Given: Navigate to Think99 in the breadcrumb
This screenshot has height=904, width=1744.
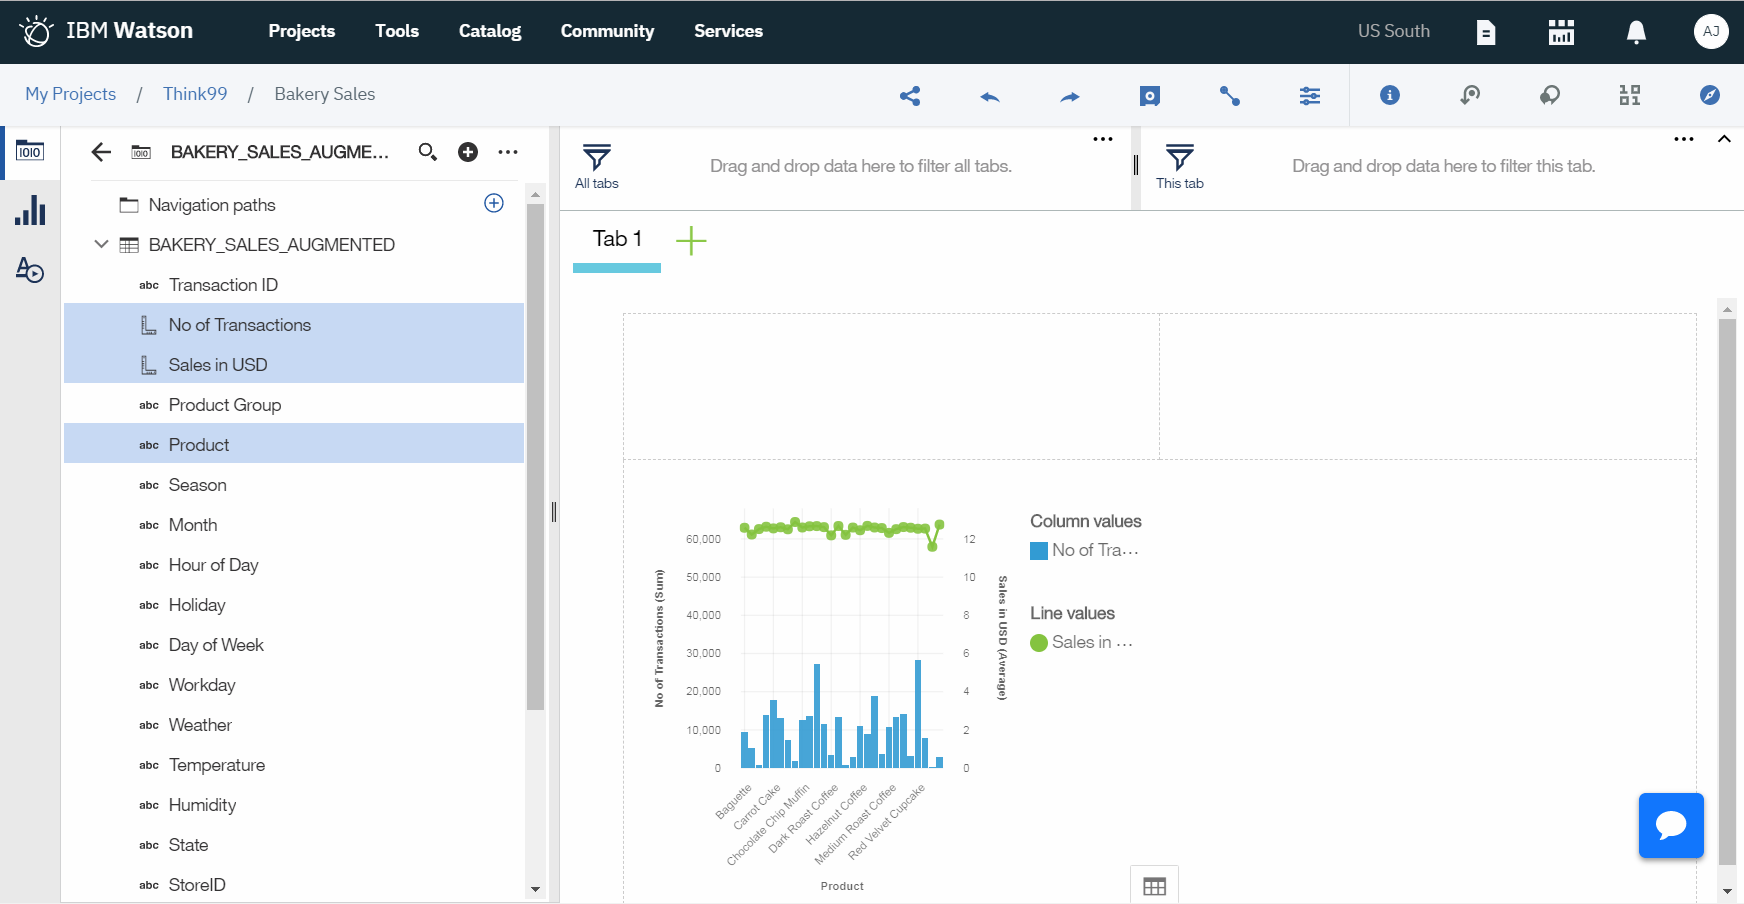Looking at the screenshot, I should pos(195,93).
